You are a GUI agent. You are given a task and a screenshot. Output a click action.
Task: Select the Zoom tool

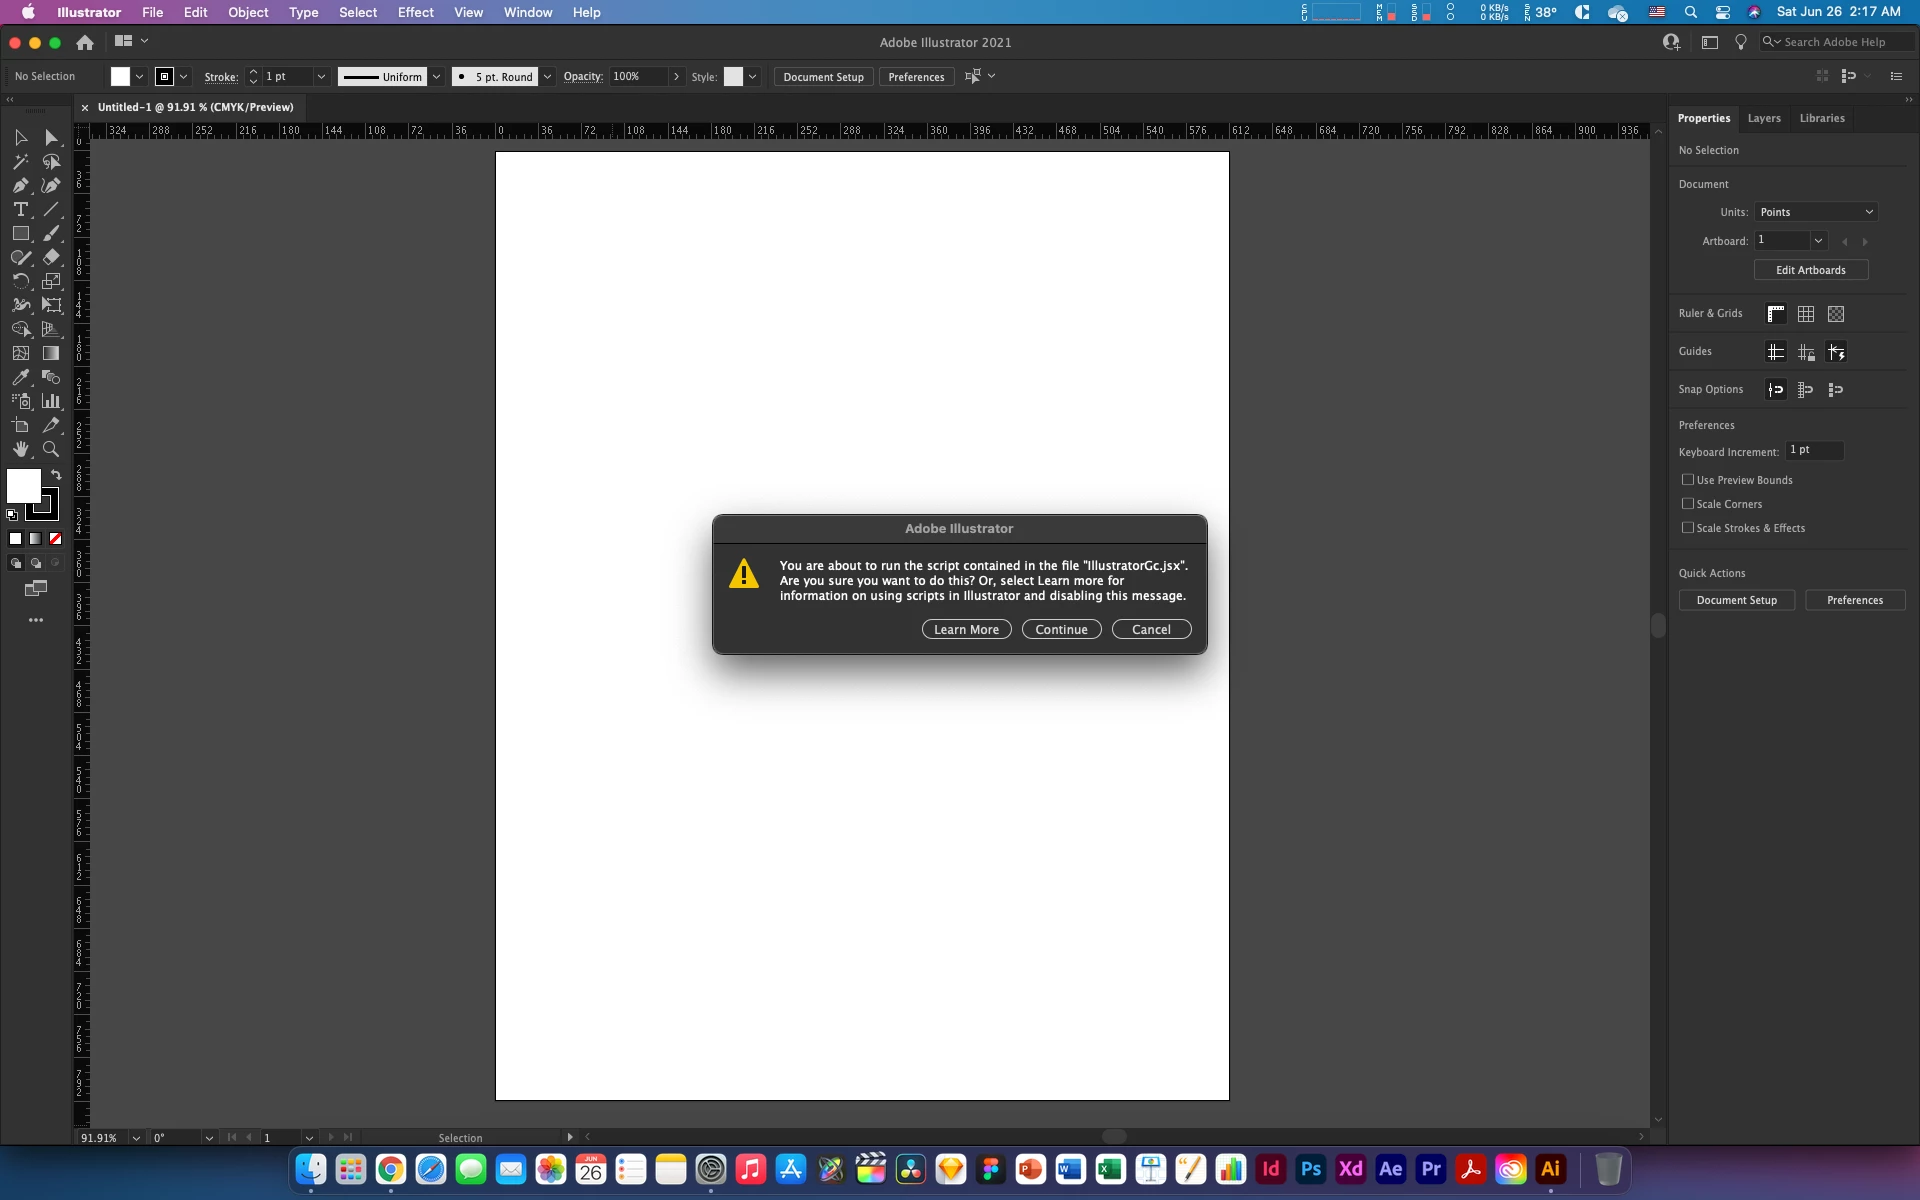point(51,449)
